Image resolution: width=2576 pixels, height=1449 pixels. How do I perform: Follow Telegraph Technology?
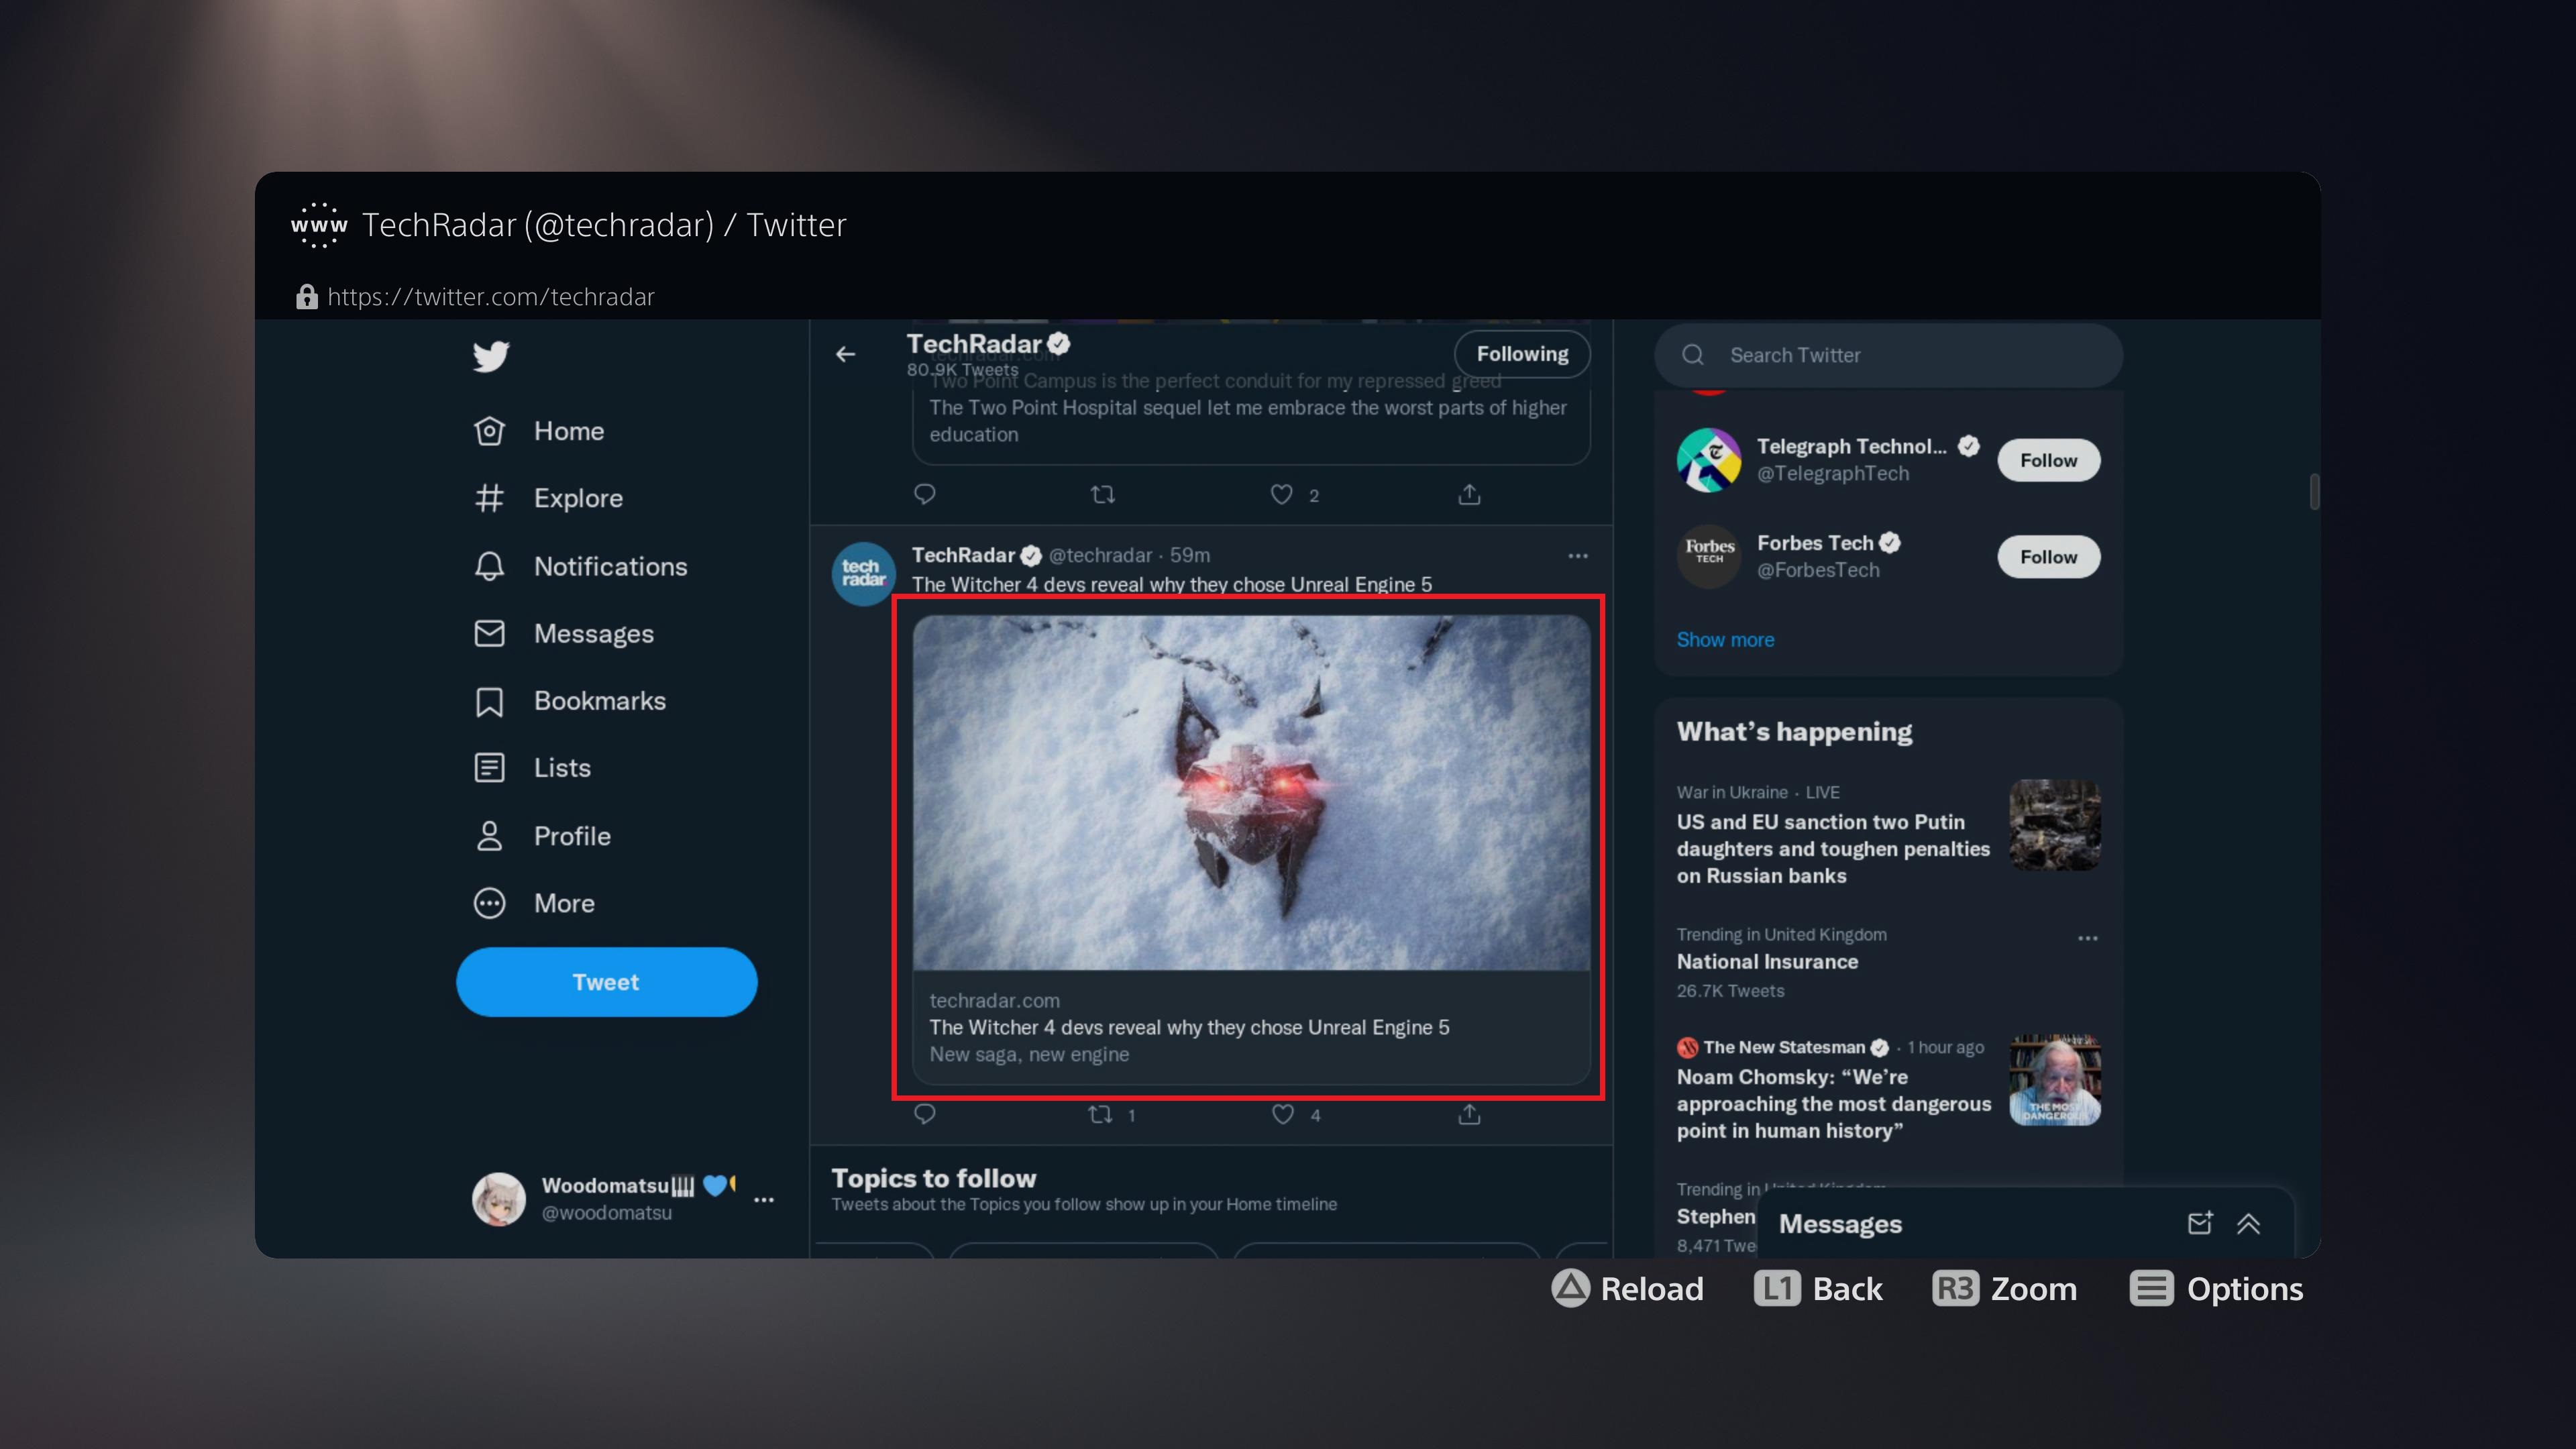pos(2048,460)
